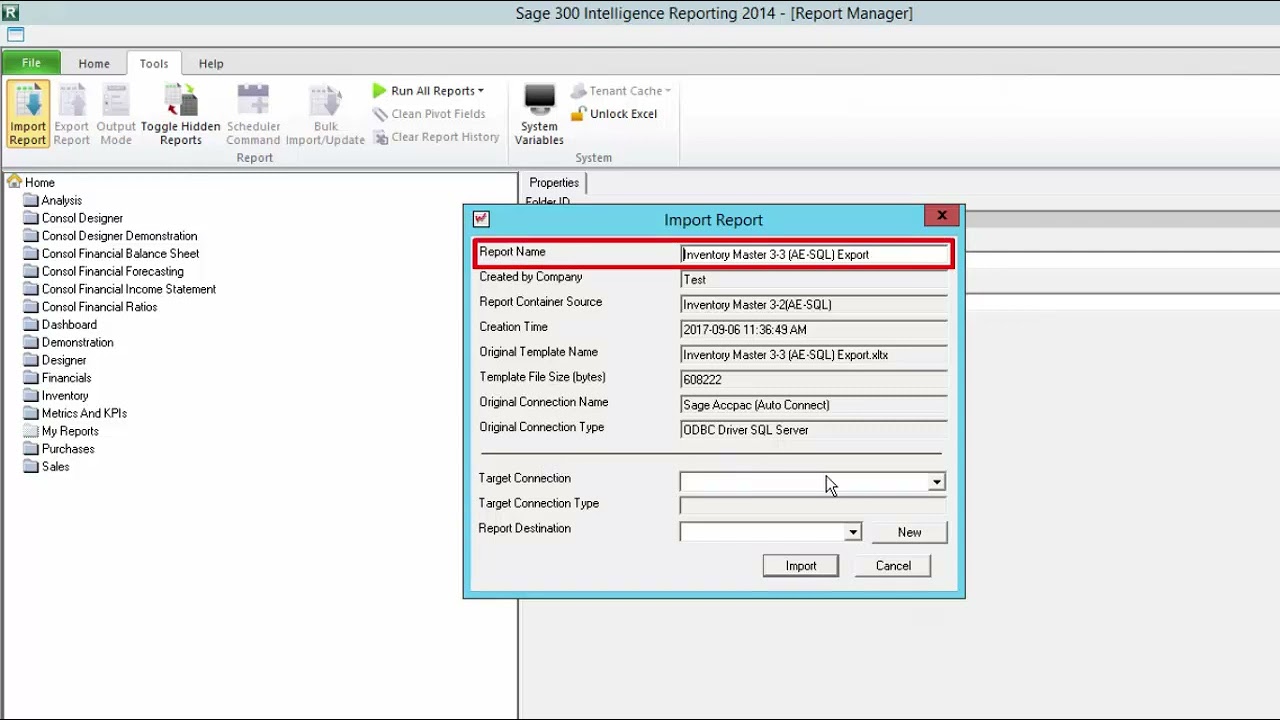
Task: Click the Target Connection Type field
Action: [813, 506]
